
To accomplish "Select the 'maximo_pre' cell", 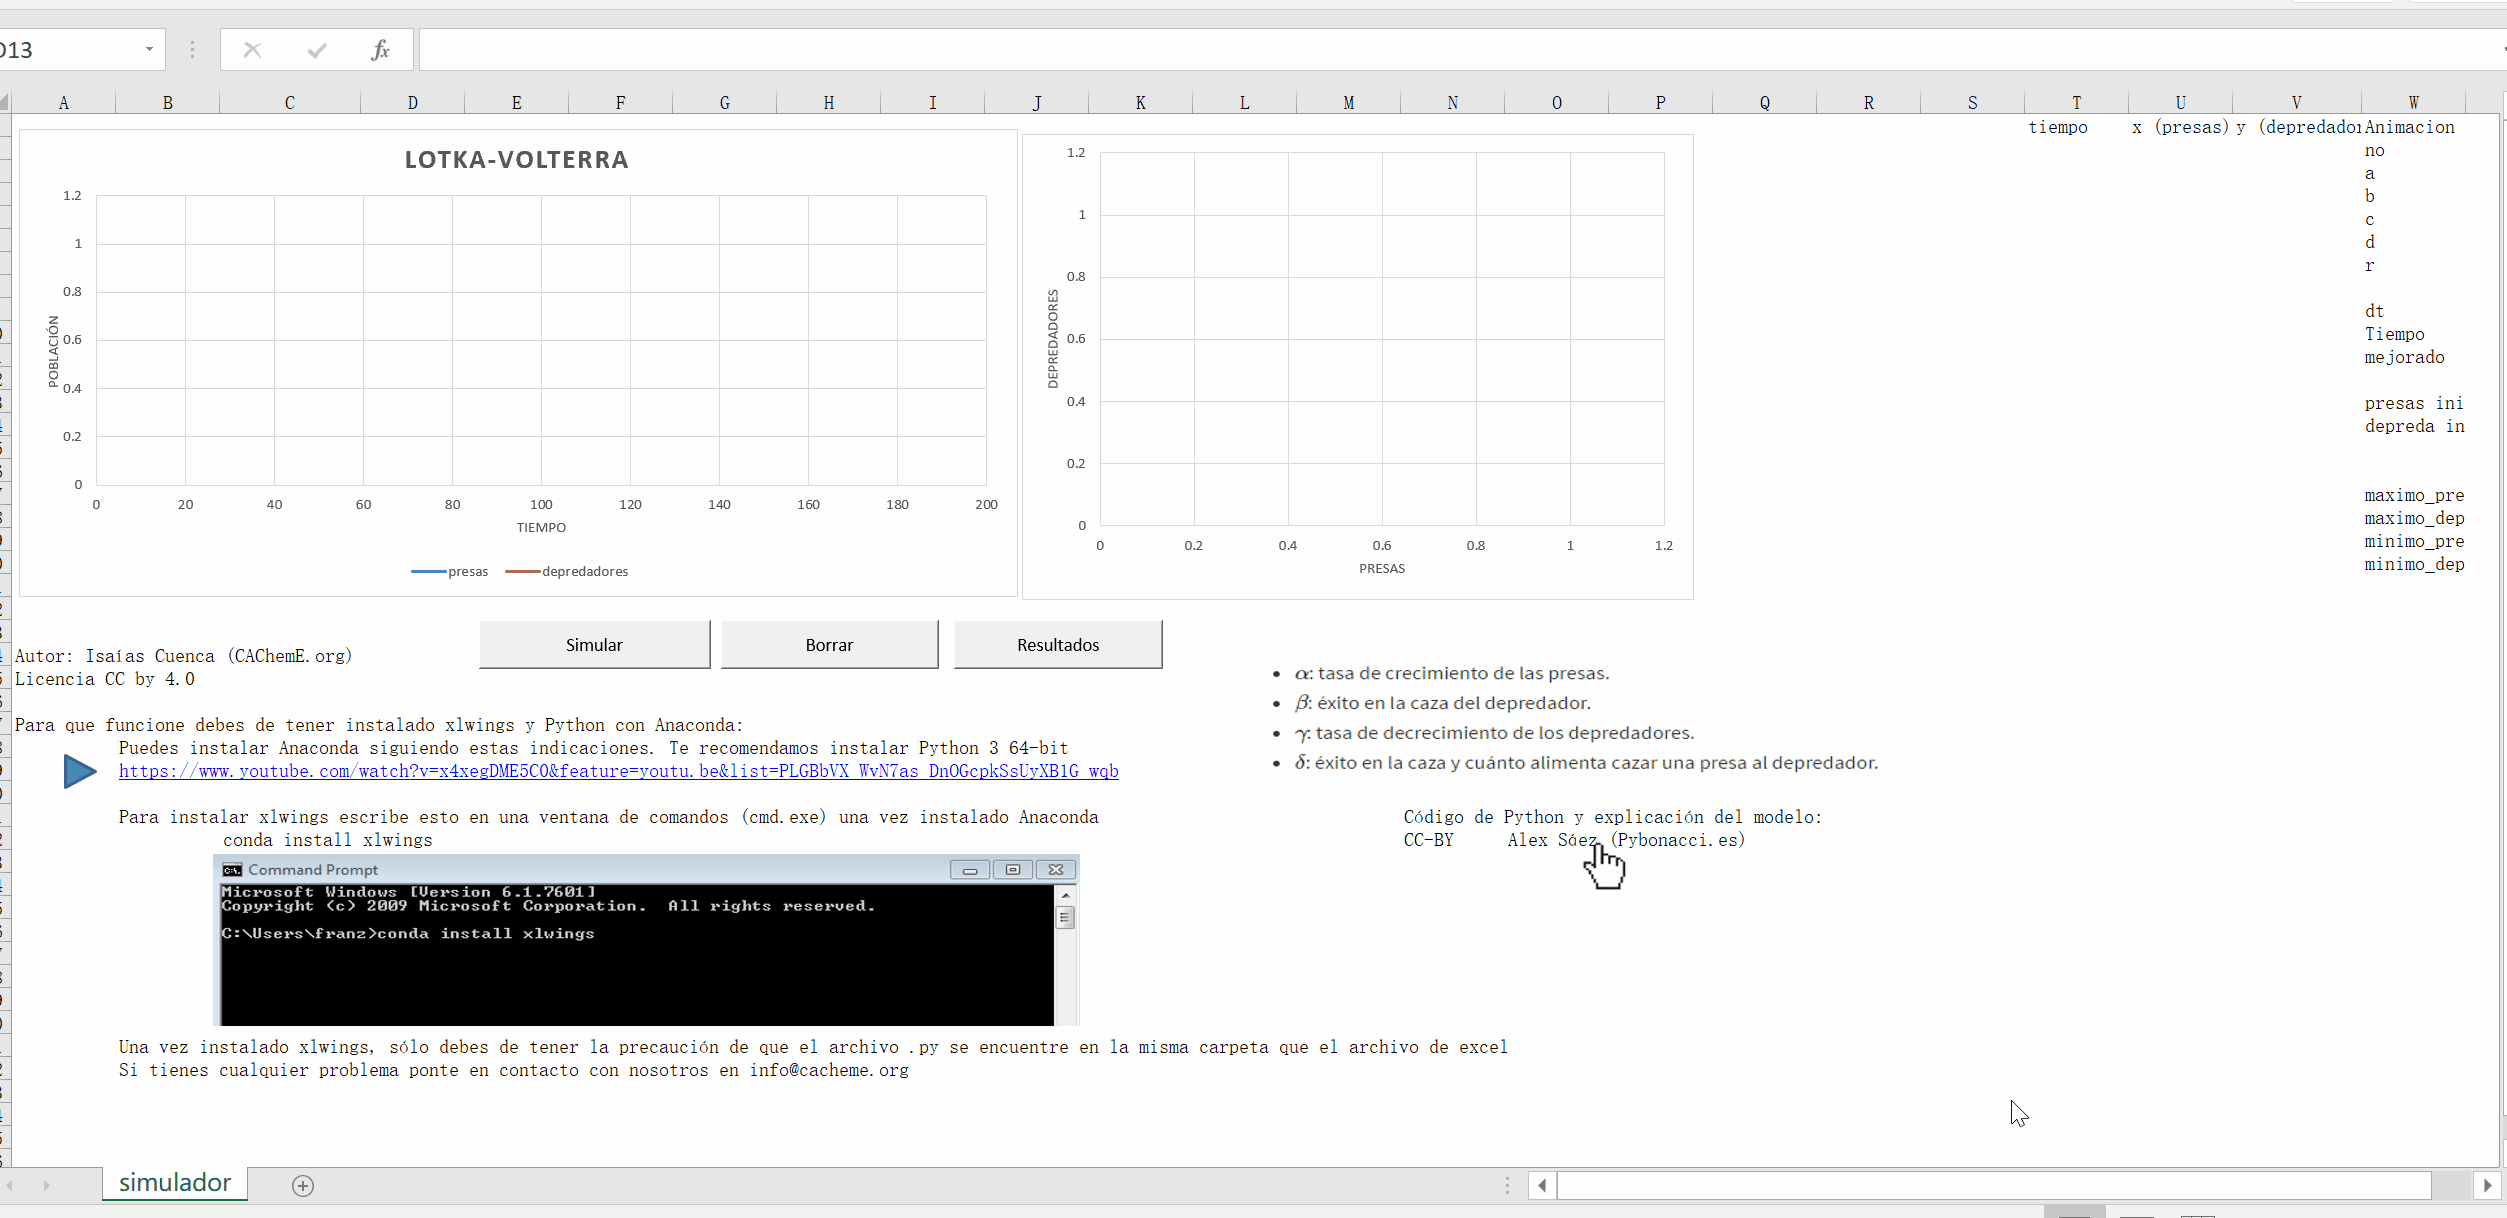I will coord(2413,495).
